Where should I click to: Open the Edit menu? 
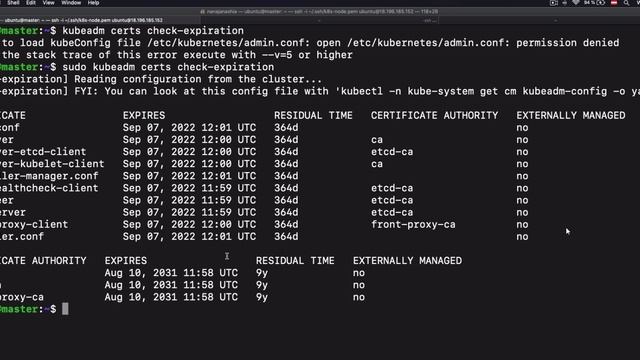click(x=31, y=2)
